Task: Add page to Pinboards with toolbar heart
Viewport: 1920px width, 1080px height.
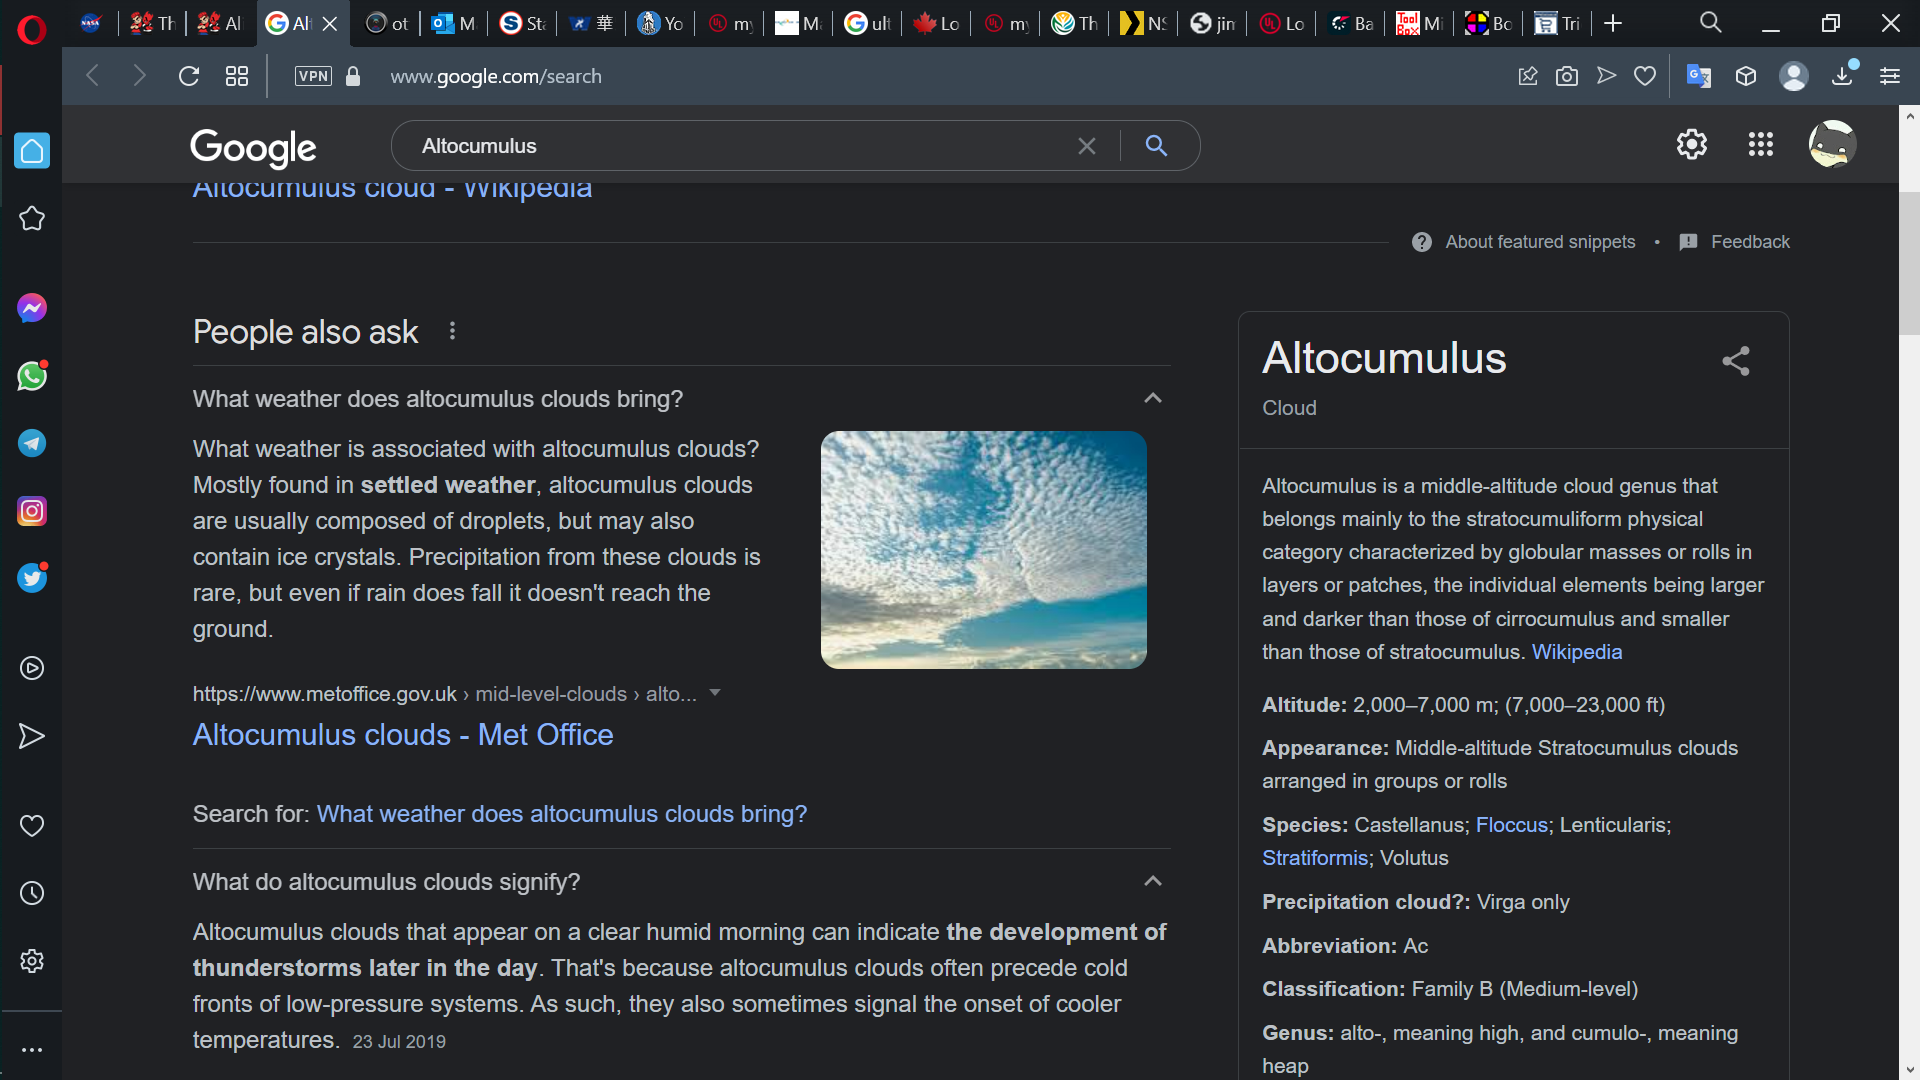Action: (1645, 76)
